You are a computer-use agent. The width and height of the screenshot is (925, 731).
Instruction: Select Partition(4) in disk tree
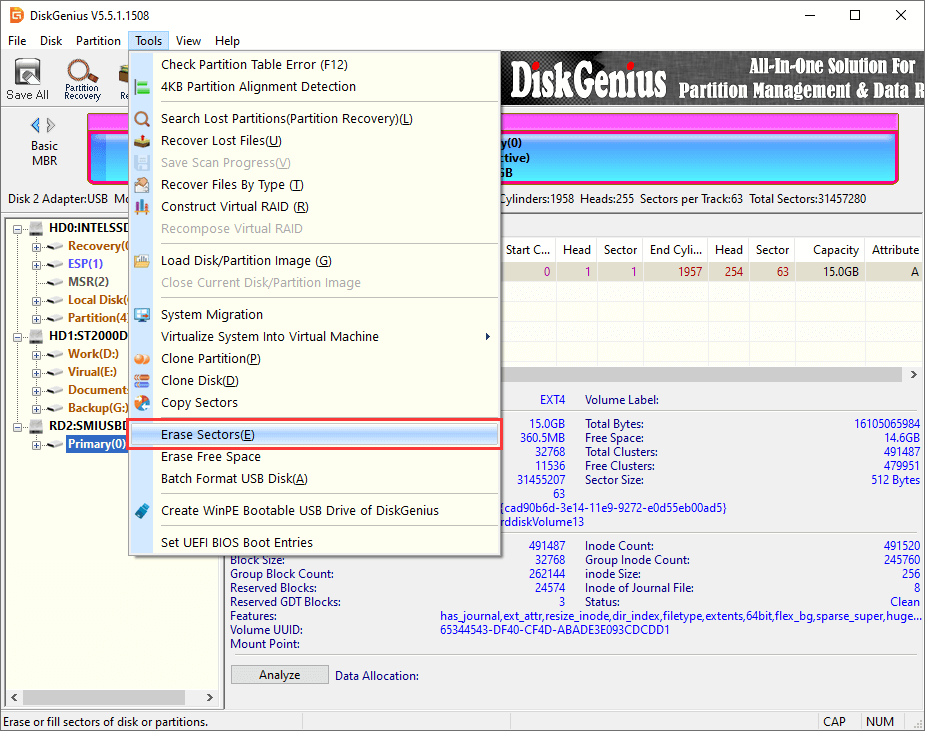pyautogui.click(x=98, y=317)
